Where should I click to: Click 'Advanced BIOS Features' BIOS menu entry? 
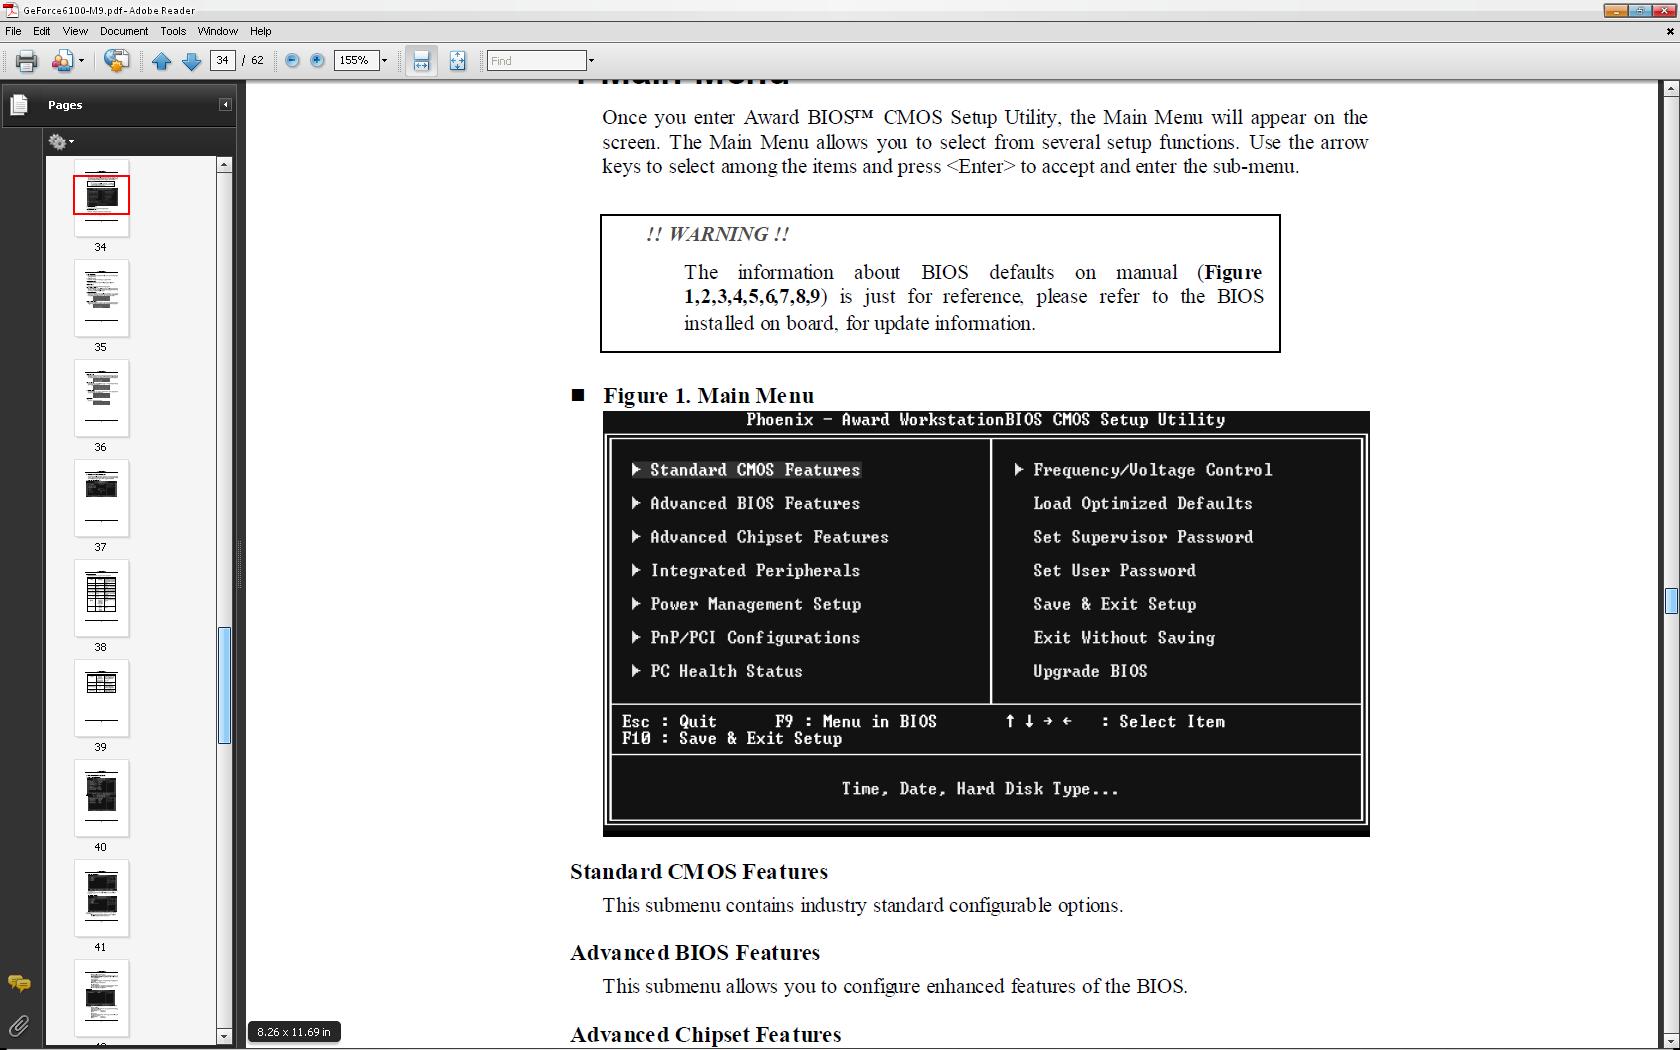[755, 504]
